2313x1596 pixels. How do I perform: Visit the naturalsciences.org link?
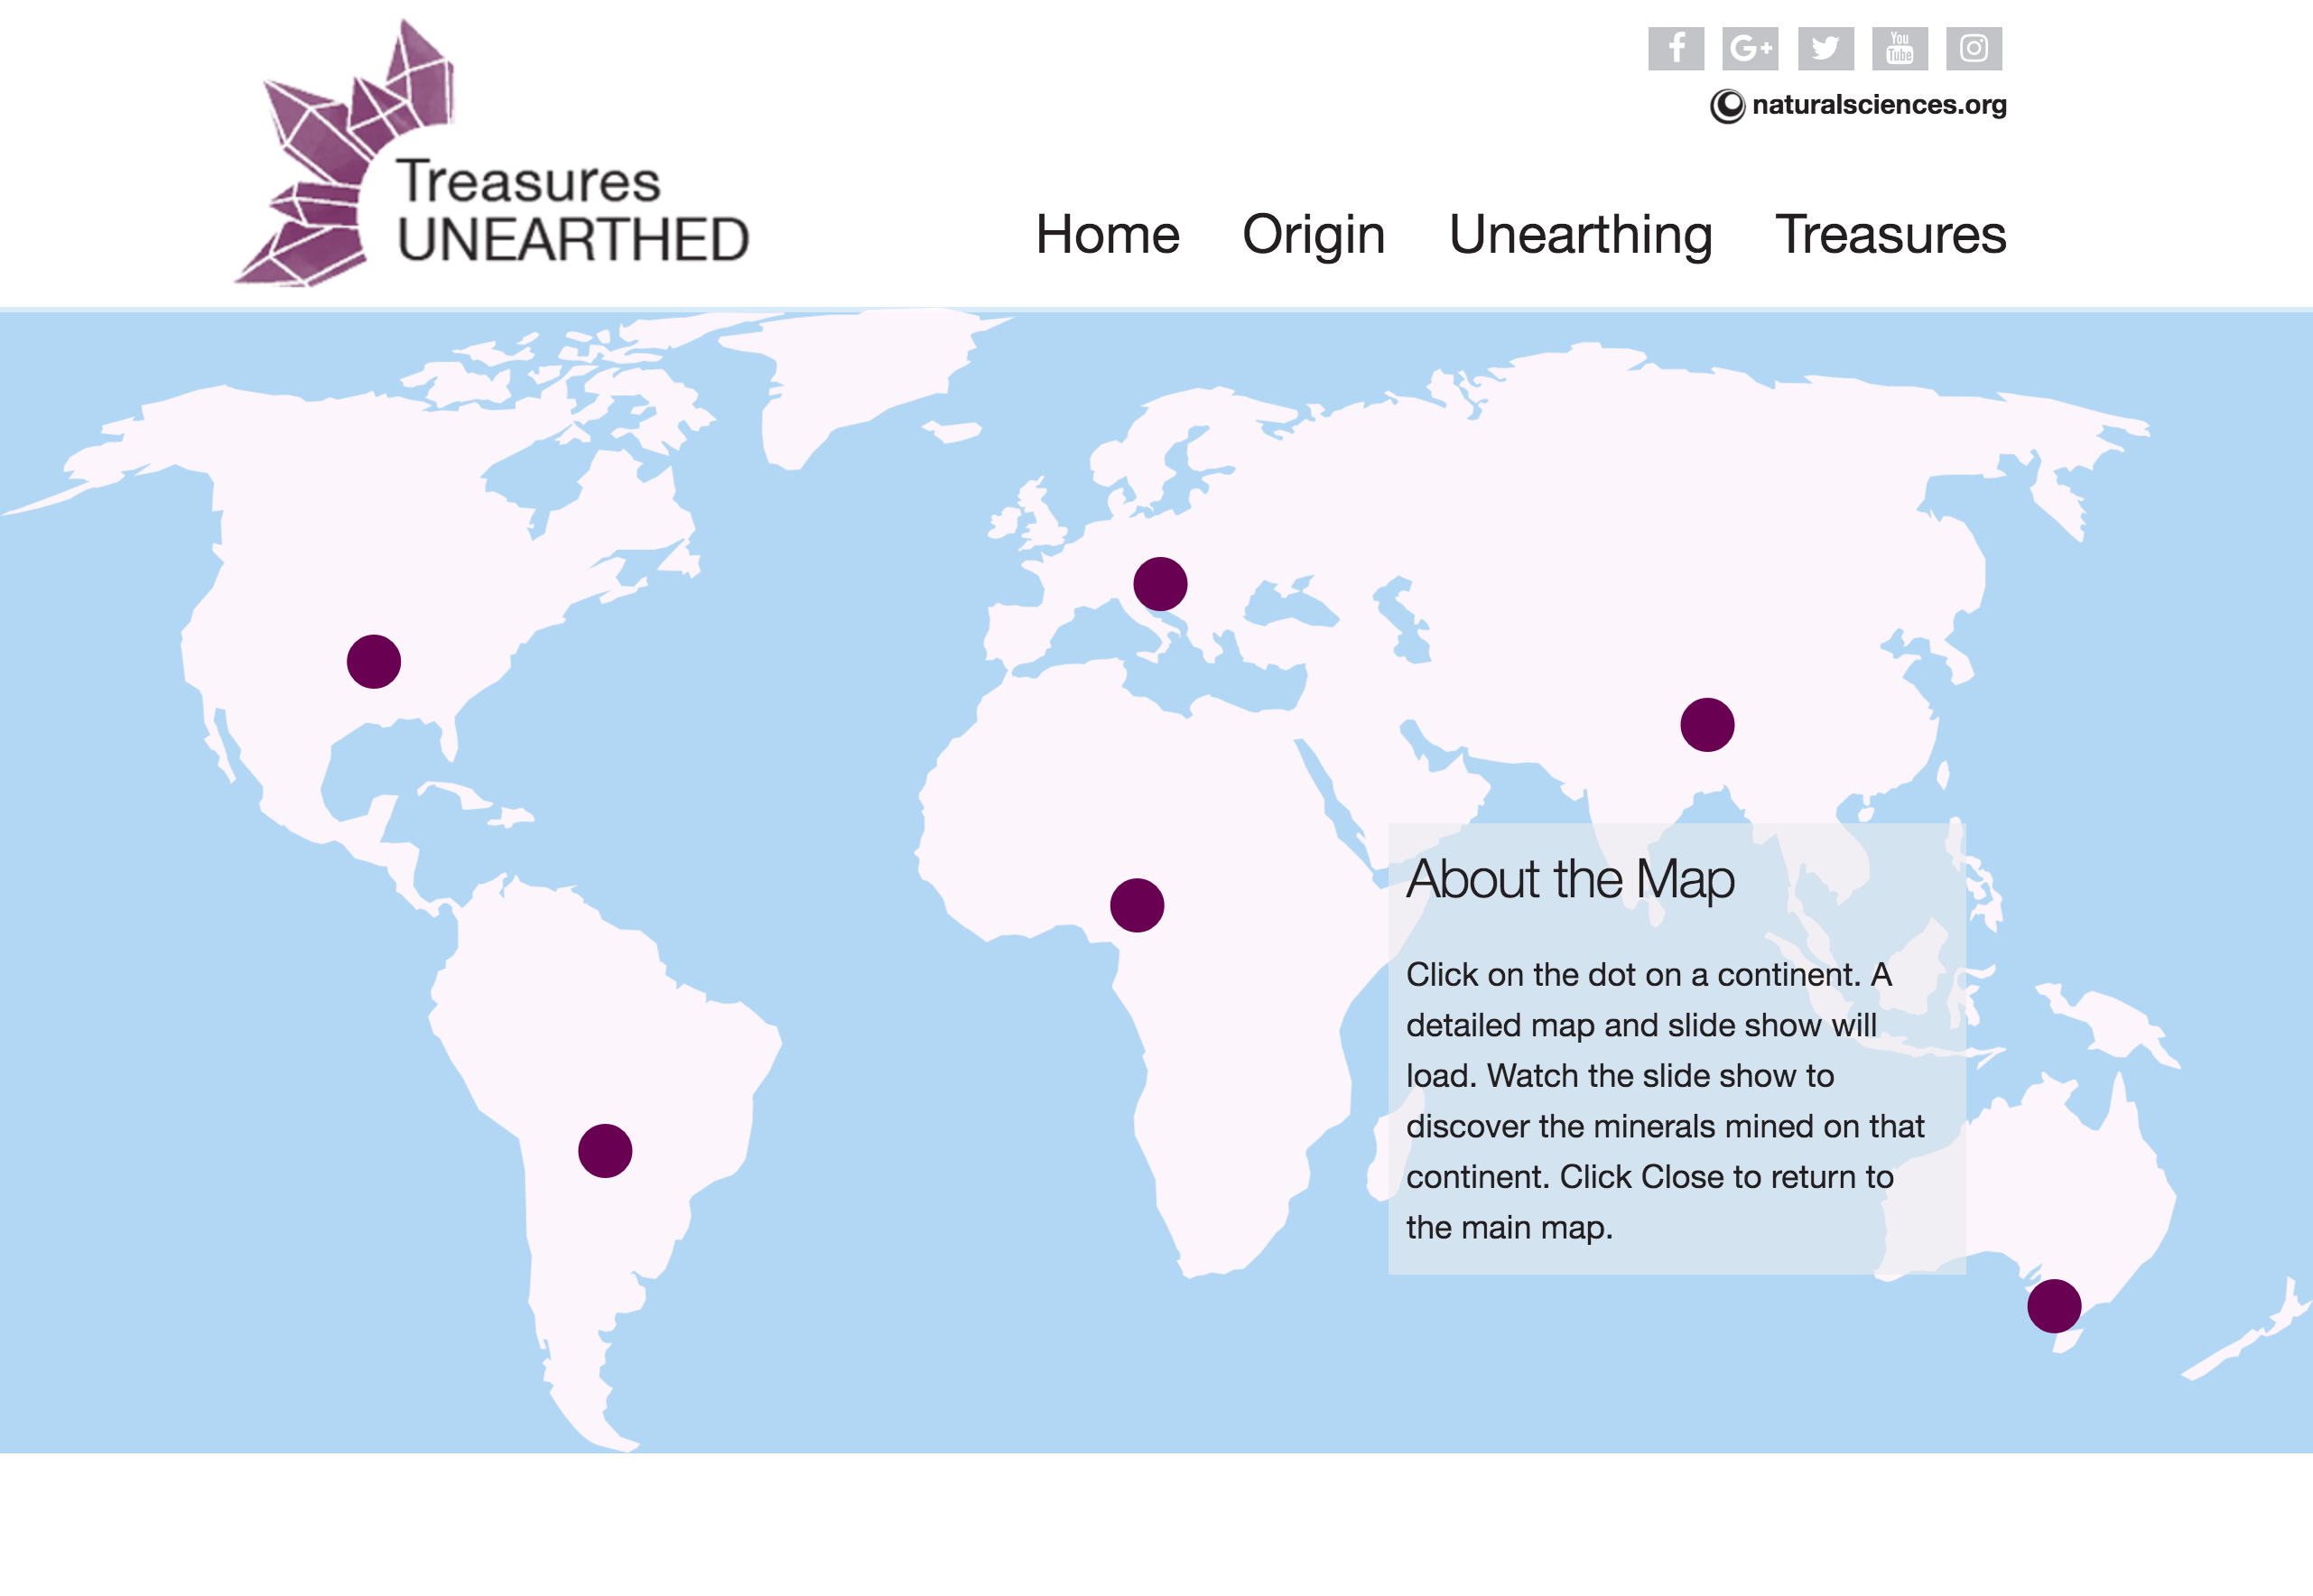point(1858,105)
